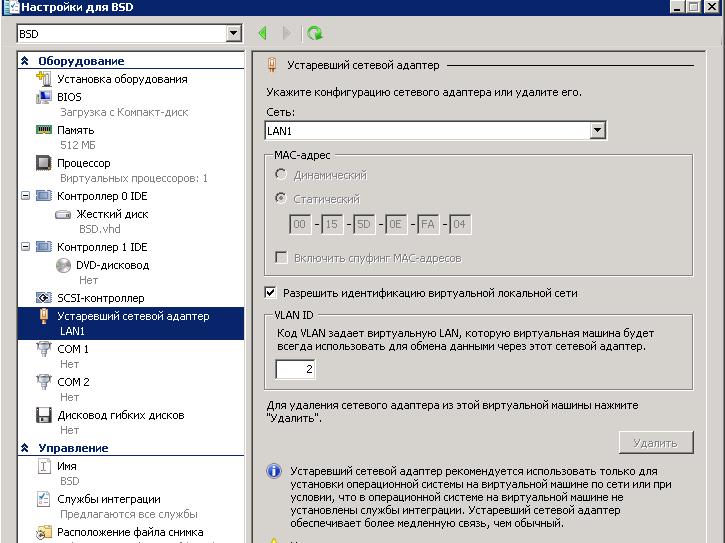The image size is (725, 543).
Task: Enable the MAC address spoofing checkbox
Action: (281, 258)
